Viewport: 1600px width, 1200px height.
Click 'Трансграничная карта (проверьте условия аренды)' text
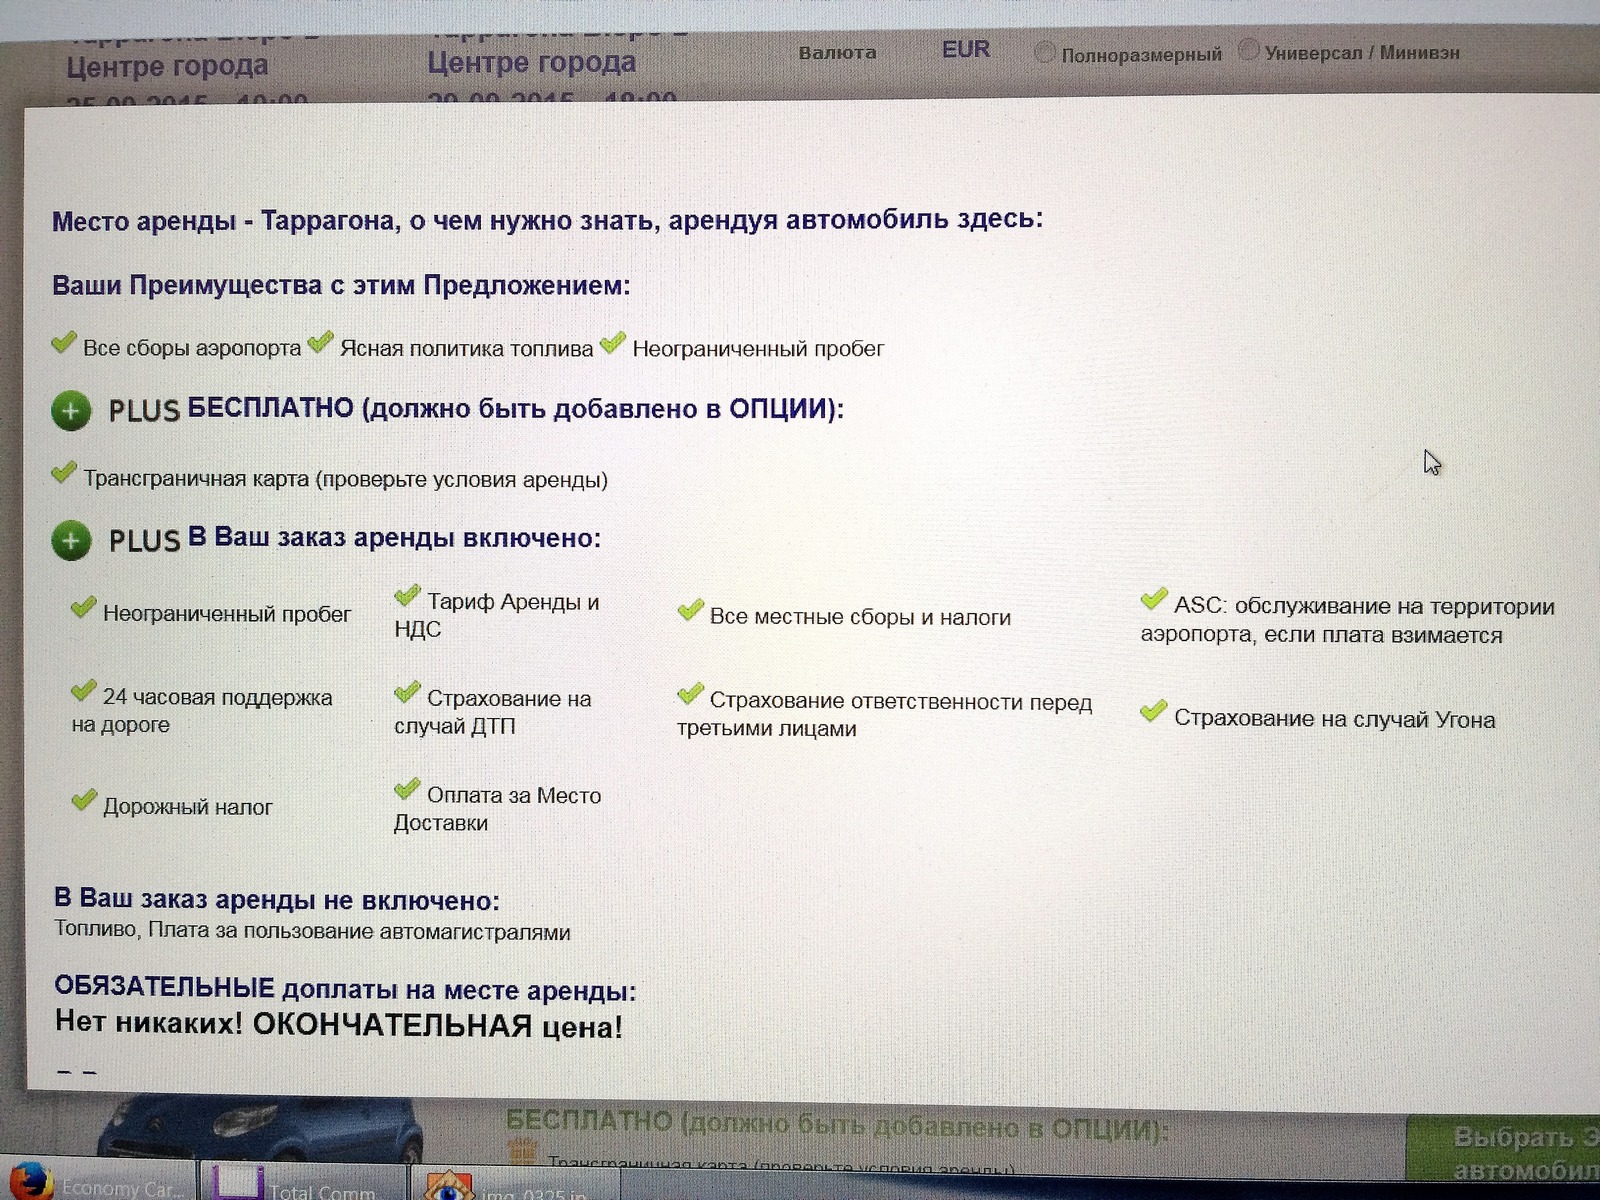point(345,480)
